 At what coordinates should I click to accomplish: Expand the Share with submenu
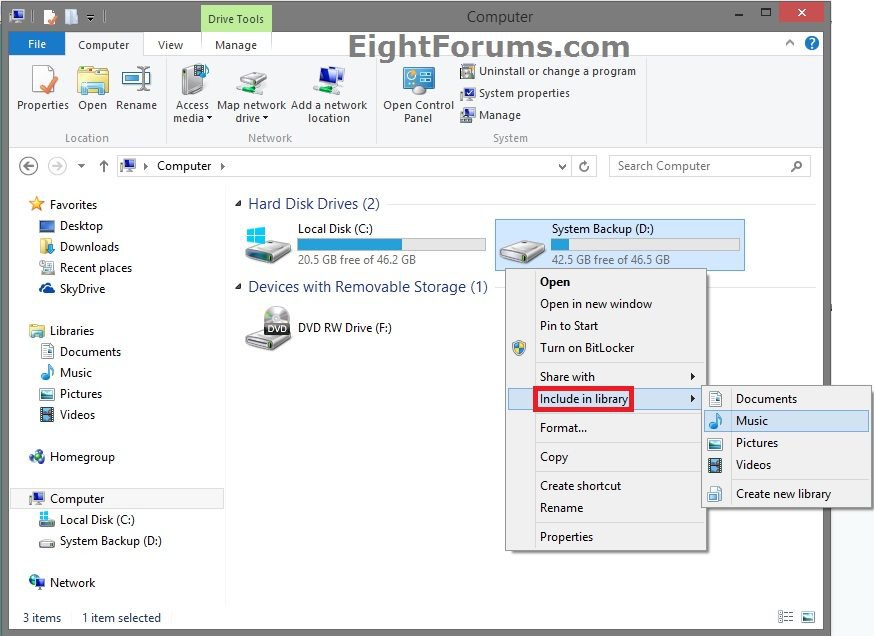(607, 377)
